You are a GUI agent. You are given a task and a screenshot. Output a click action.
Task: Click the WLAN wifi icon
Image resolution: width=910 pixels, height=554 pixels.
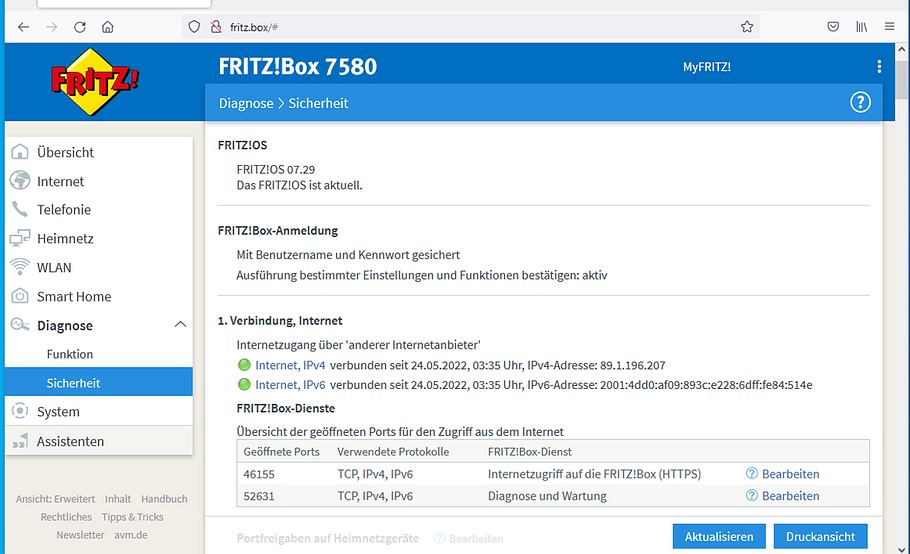[20, 267]
